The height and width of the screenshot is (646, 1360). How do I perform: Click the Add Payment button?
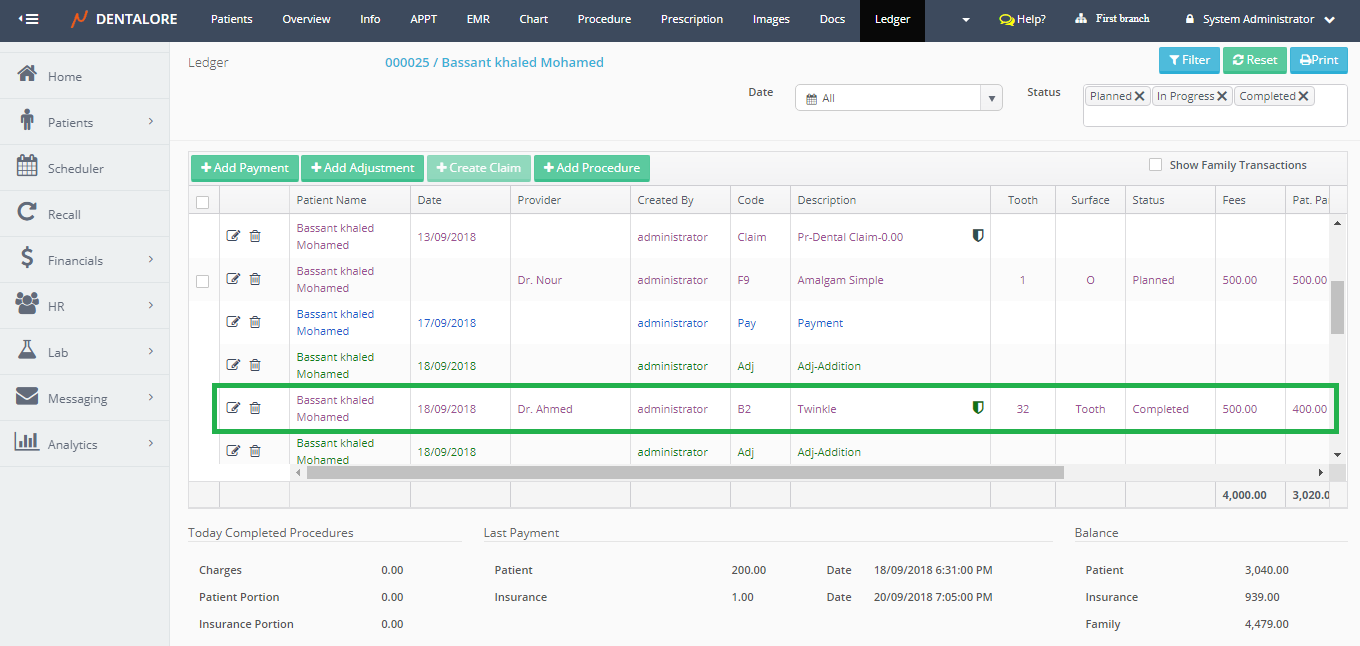pyautogui.click(x=244, y=168)
